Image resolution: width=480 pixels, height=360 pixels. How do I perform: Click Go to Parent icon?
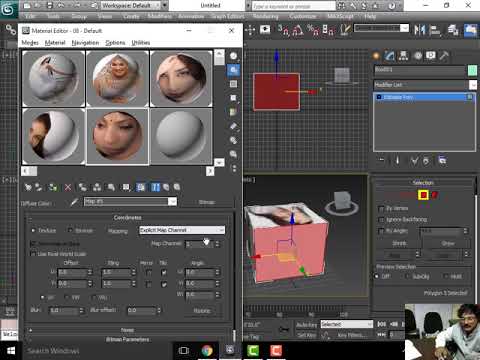(166, 187)
